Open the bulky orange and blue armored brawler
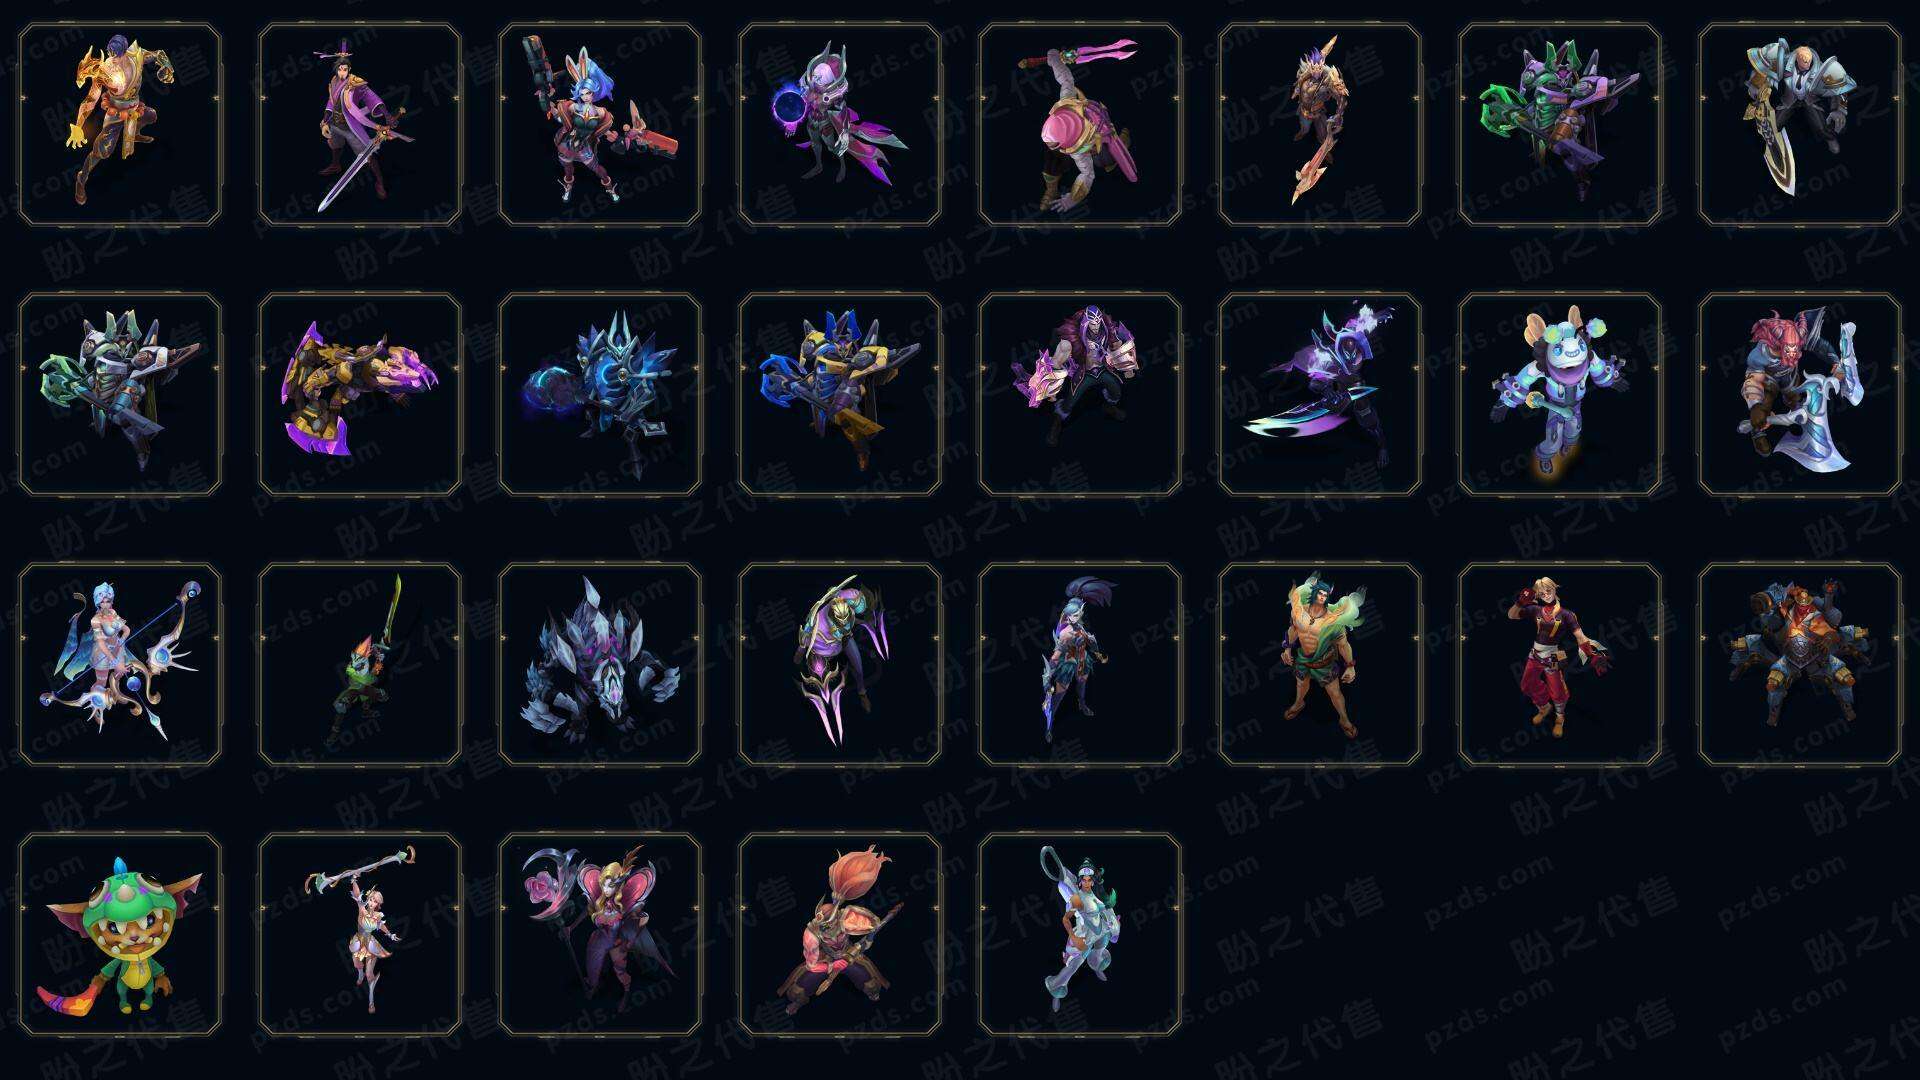This screenshot has height=1080, width=1920. 1800,664
